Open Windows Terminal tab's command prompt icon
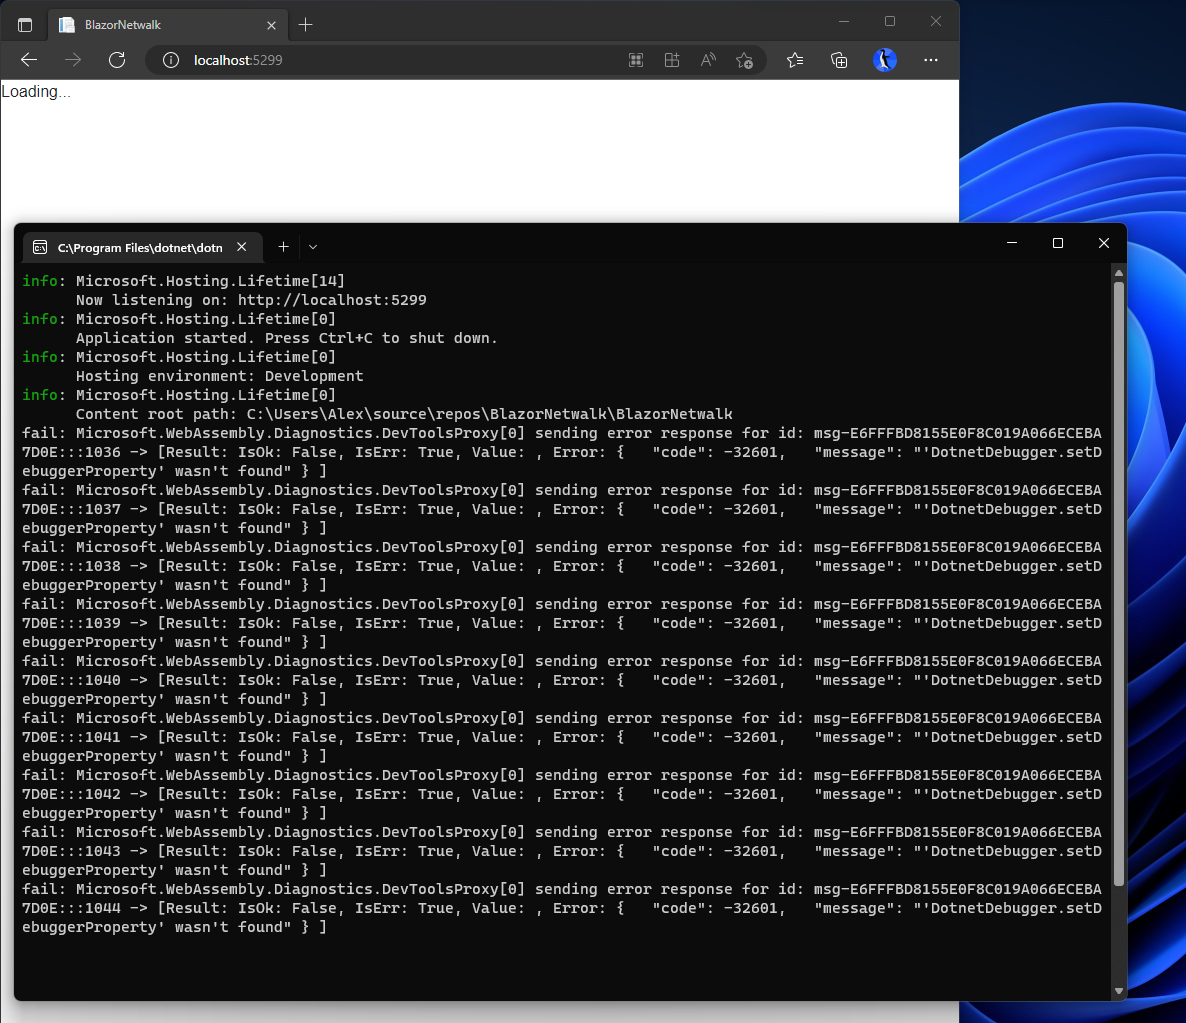The image size is (1186, 1023). click(x=39, y=246)
